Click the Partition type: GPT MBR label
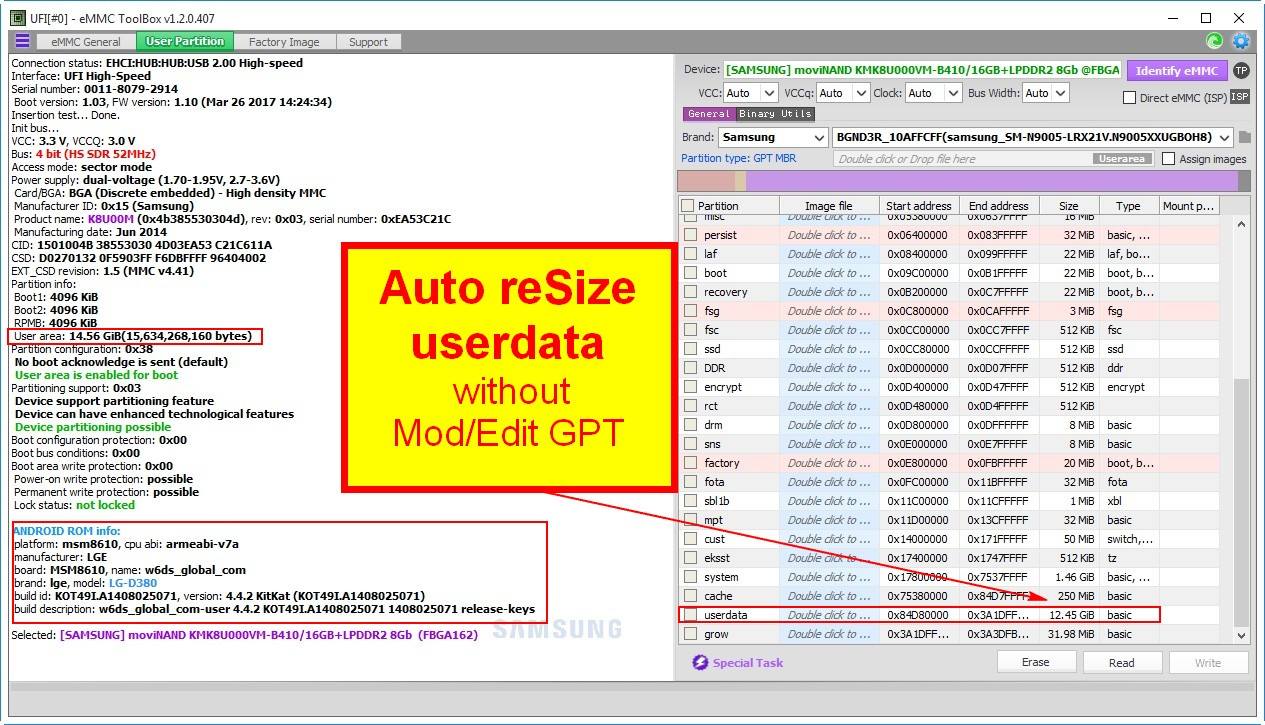Viewport: 1265px width, 725px height. pyautogui.click(x=738, y=158)
